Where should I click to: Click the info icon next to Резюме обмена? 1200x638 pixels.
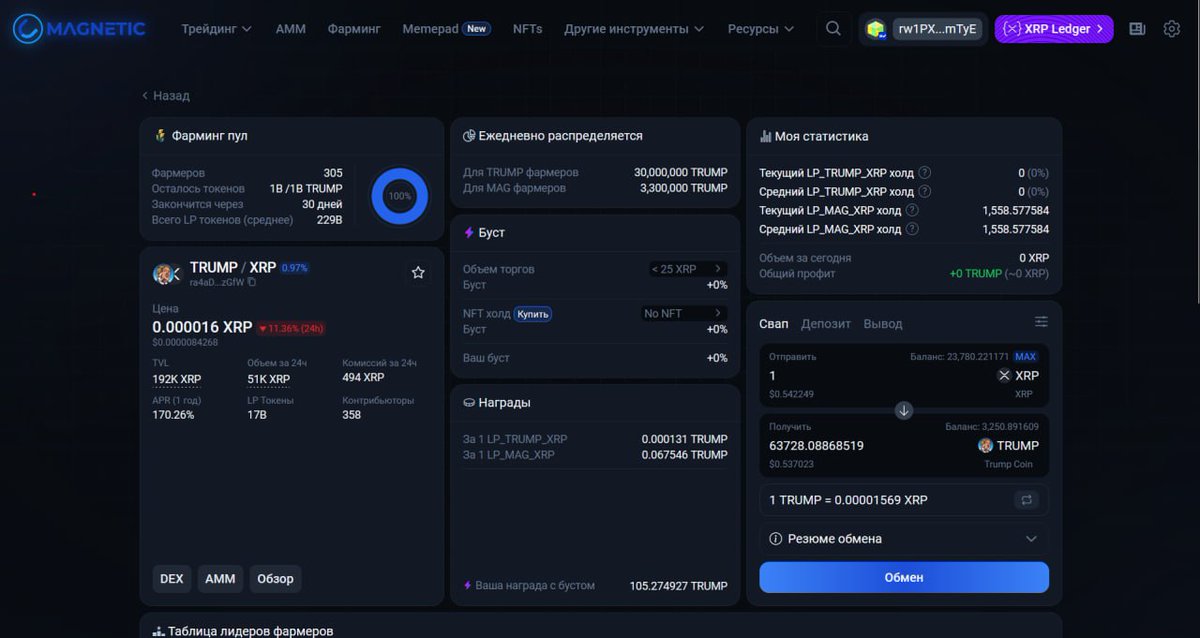coord(775,539)
